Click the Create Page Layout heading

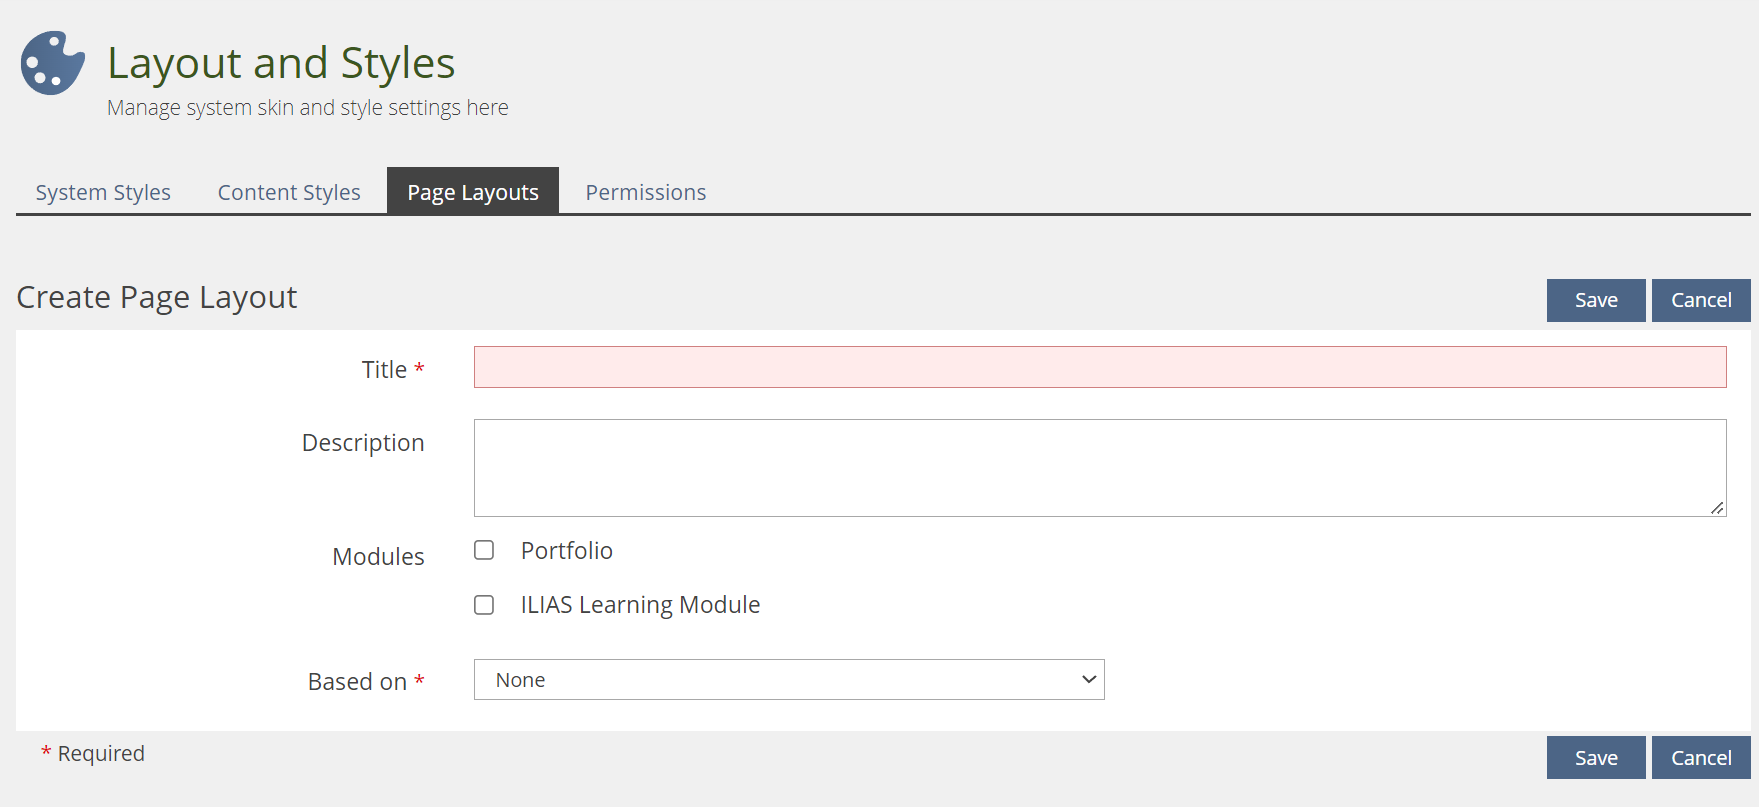[157, 297]
